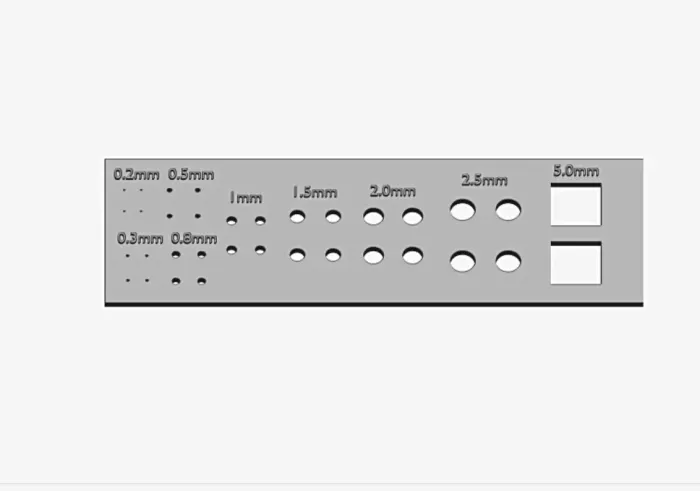700x491 pixels.
Task: Select the plate's dark bottom edge
Action: [374, 304]
